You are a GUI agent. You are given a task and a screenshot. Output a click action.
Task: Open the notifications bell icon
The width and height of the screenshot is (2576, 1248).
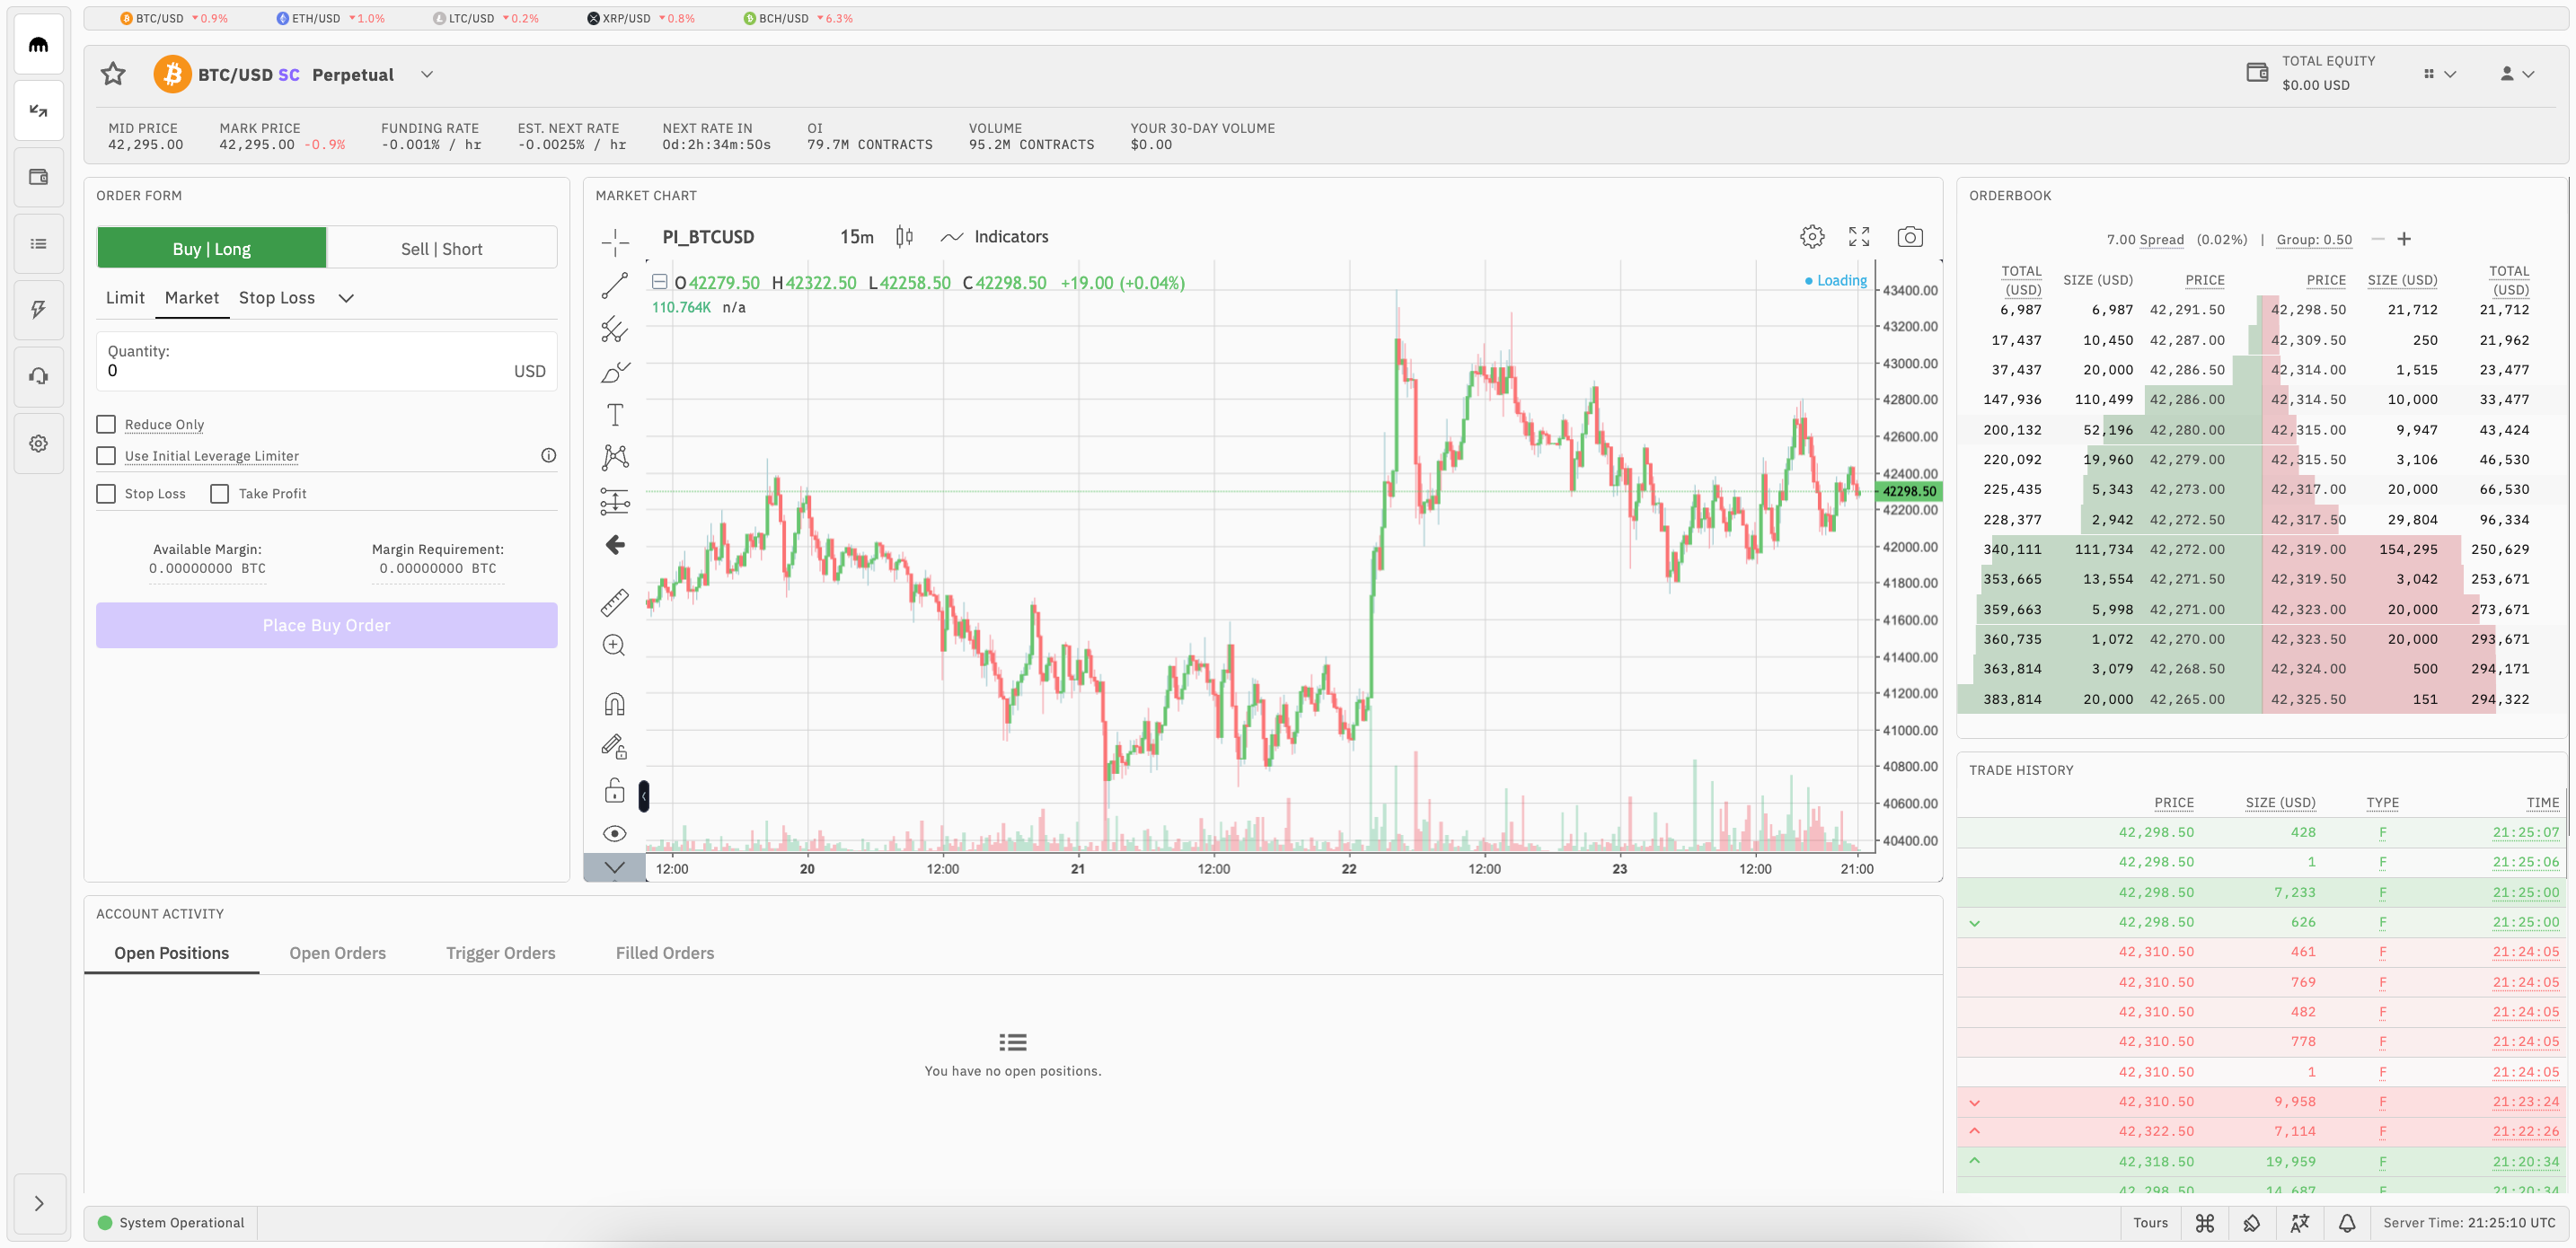pyautogui.click(x=2347, y=1223)
